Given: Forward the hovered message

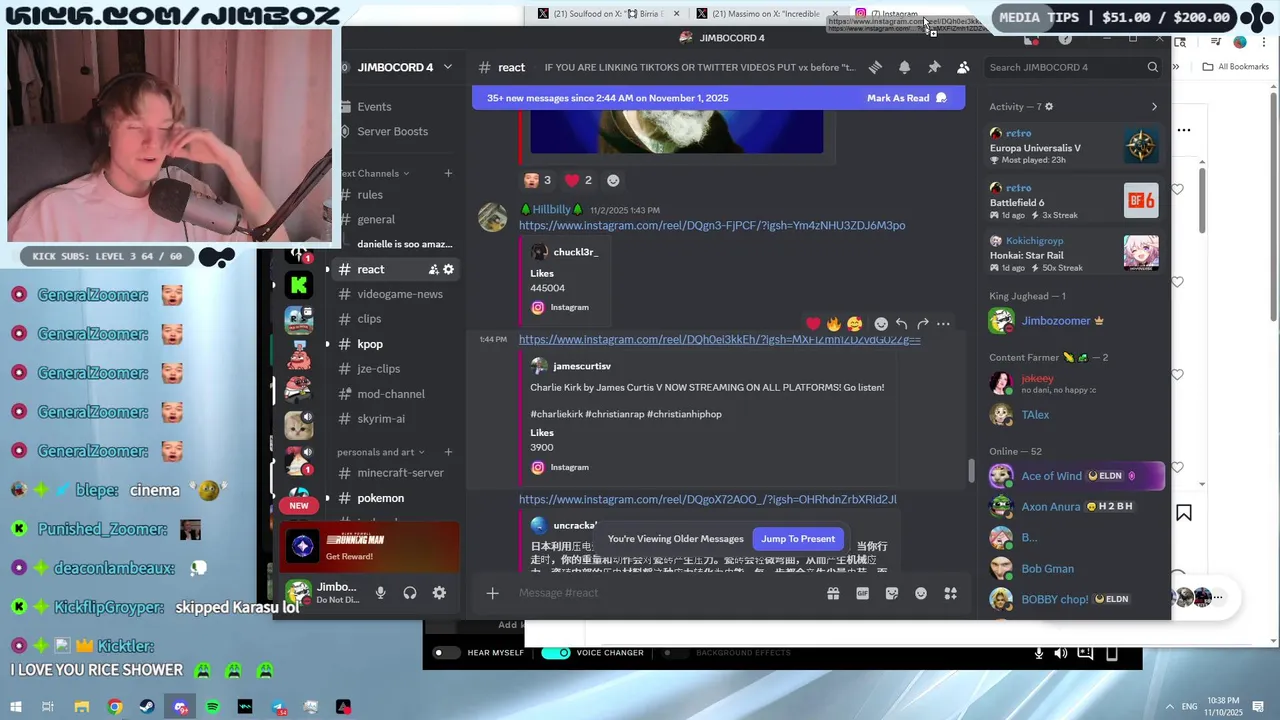Looking at the screenshot, I should click(x=923, y=324).
